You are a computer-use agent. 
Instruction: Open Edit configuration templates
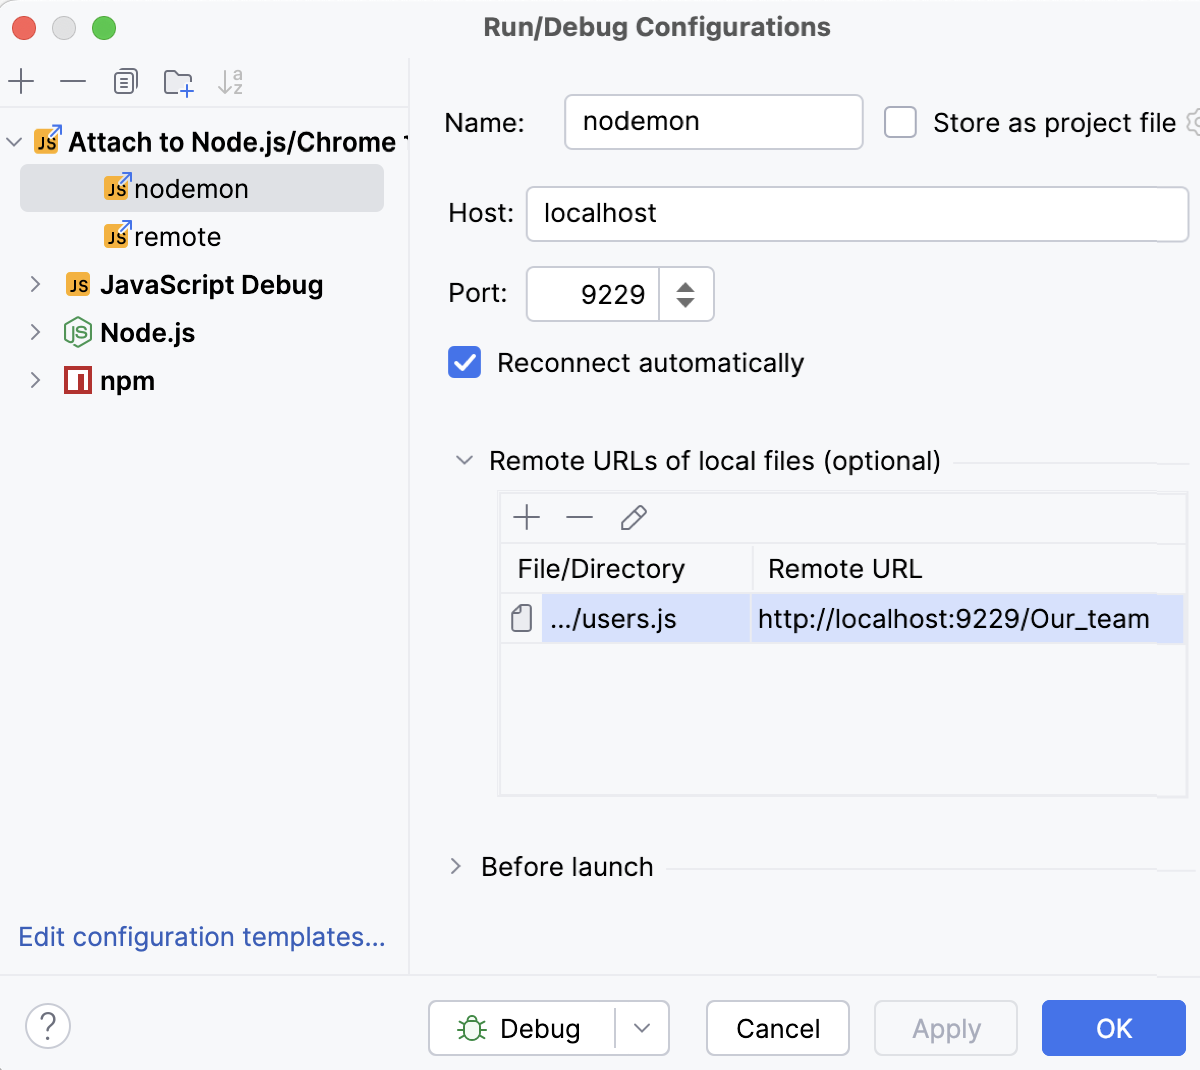[x=201, y=937]
